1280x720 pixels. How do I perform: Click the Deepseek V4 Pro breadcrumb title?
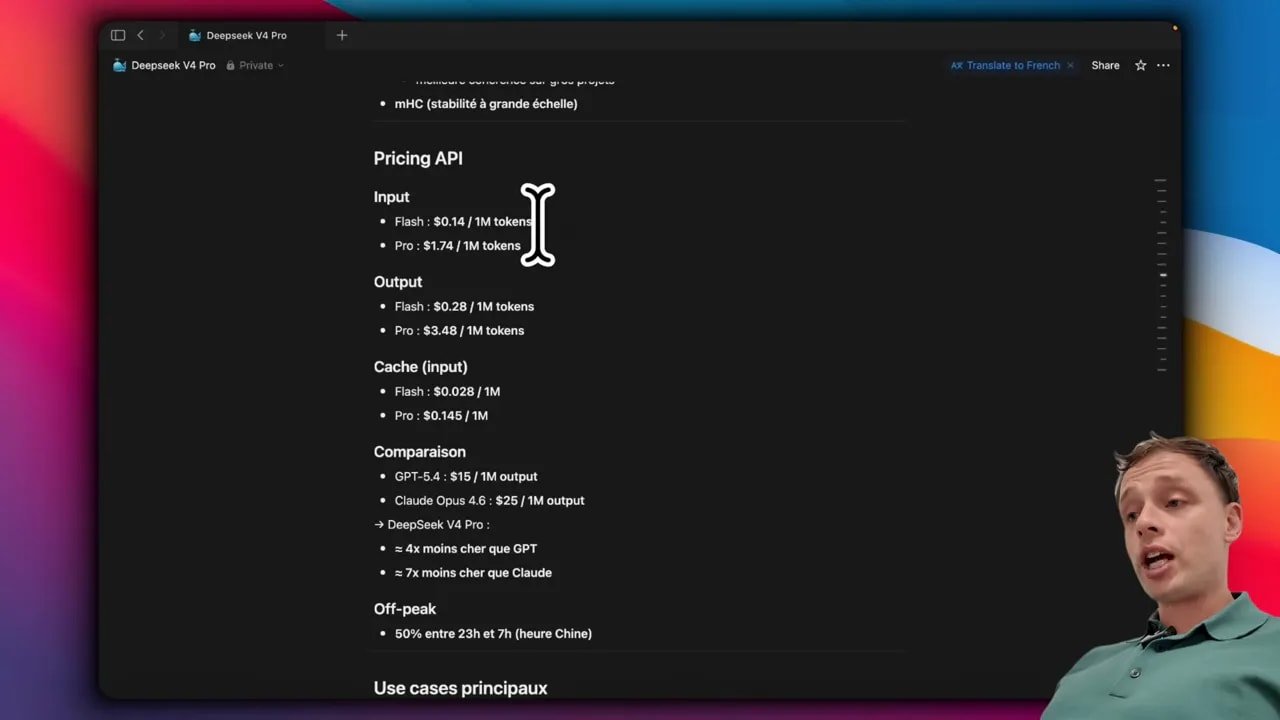(x=173, y=65)
